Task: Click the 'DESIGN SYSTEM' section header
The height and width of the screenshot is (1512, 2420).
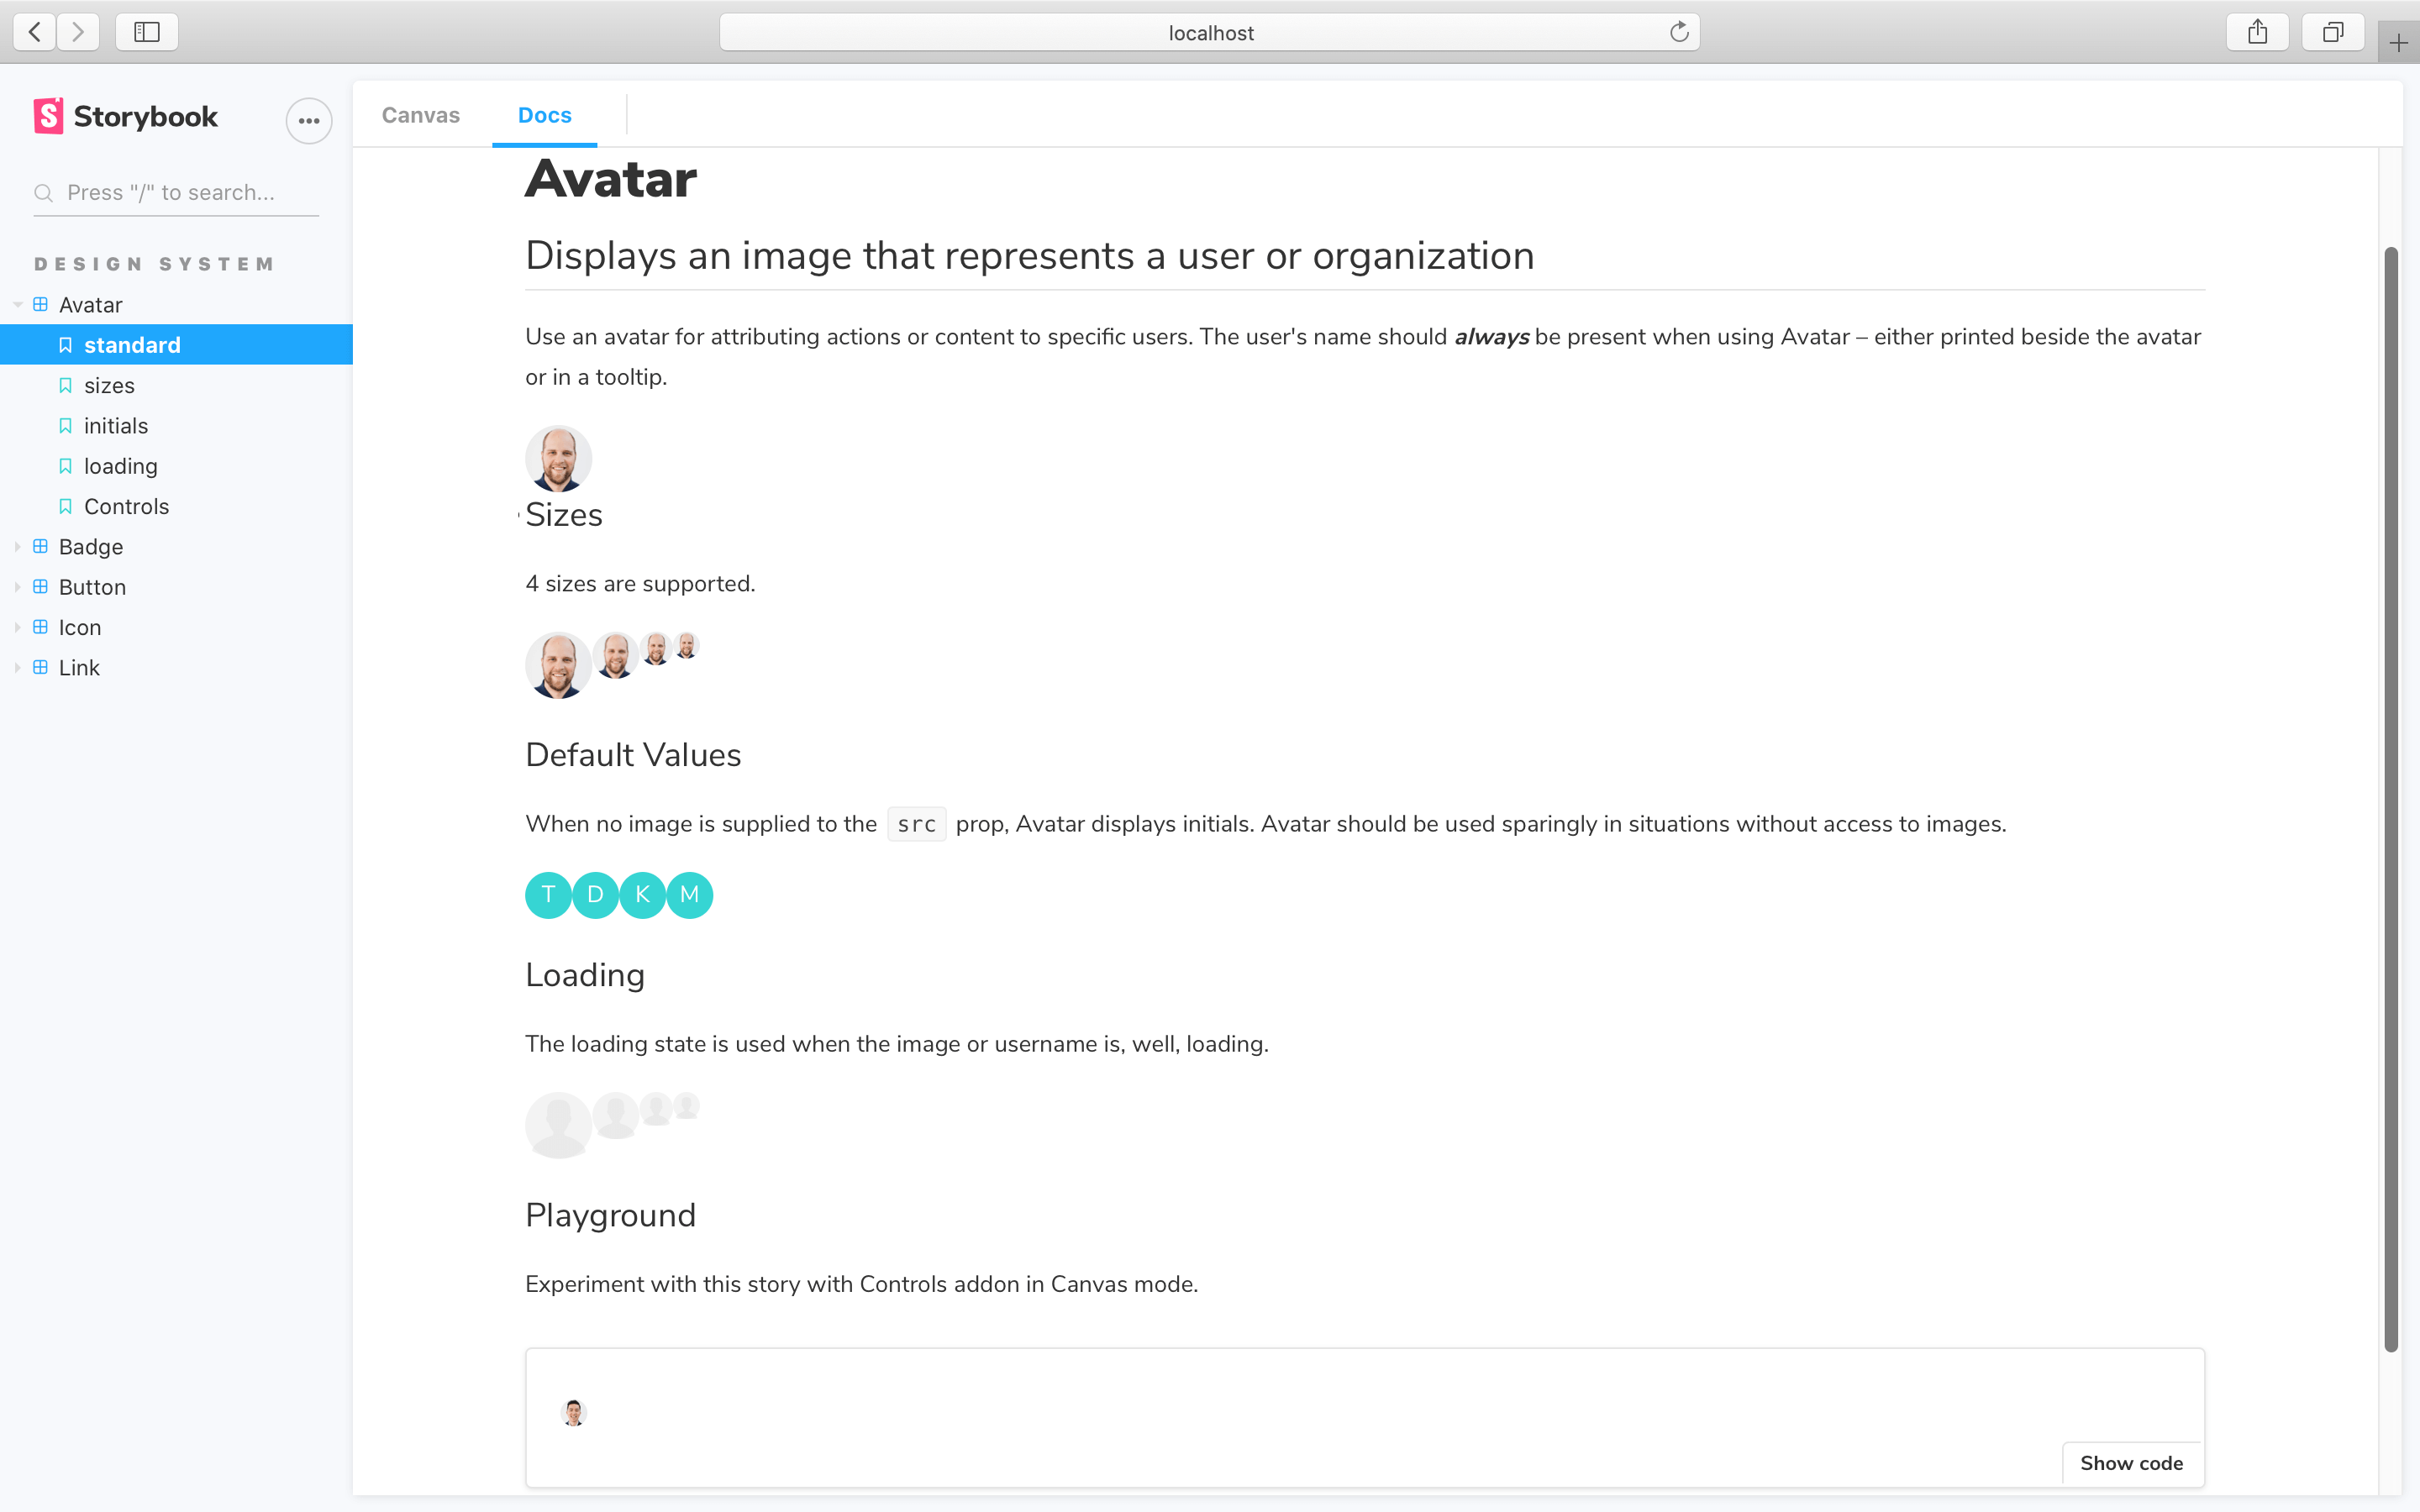Action: pos(154,264)
